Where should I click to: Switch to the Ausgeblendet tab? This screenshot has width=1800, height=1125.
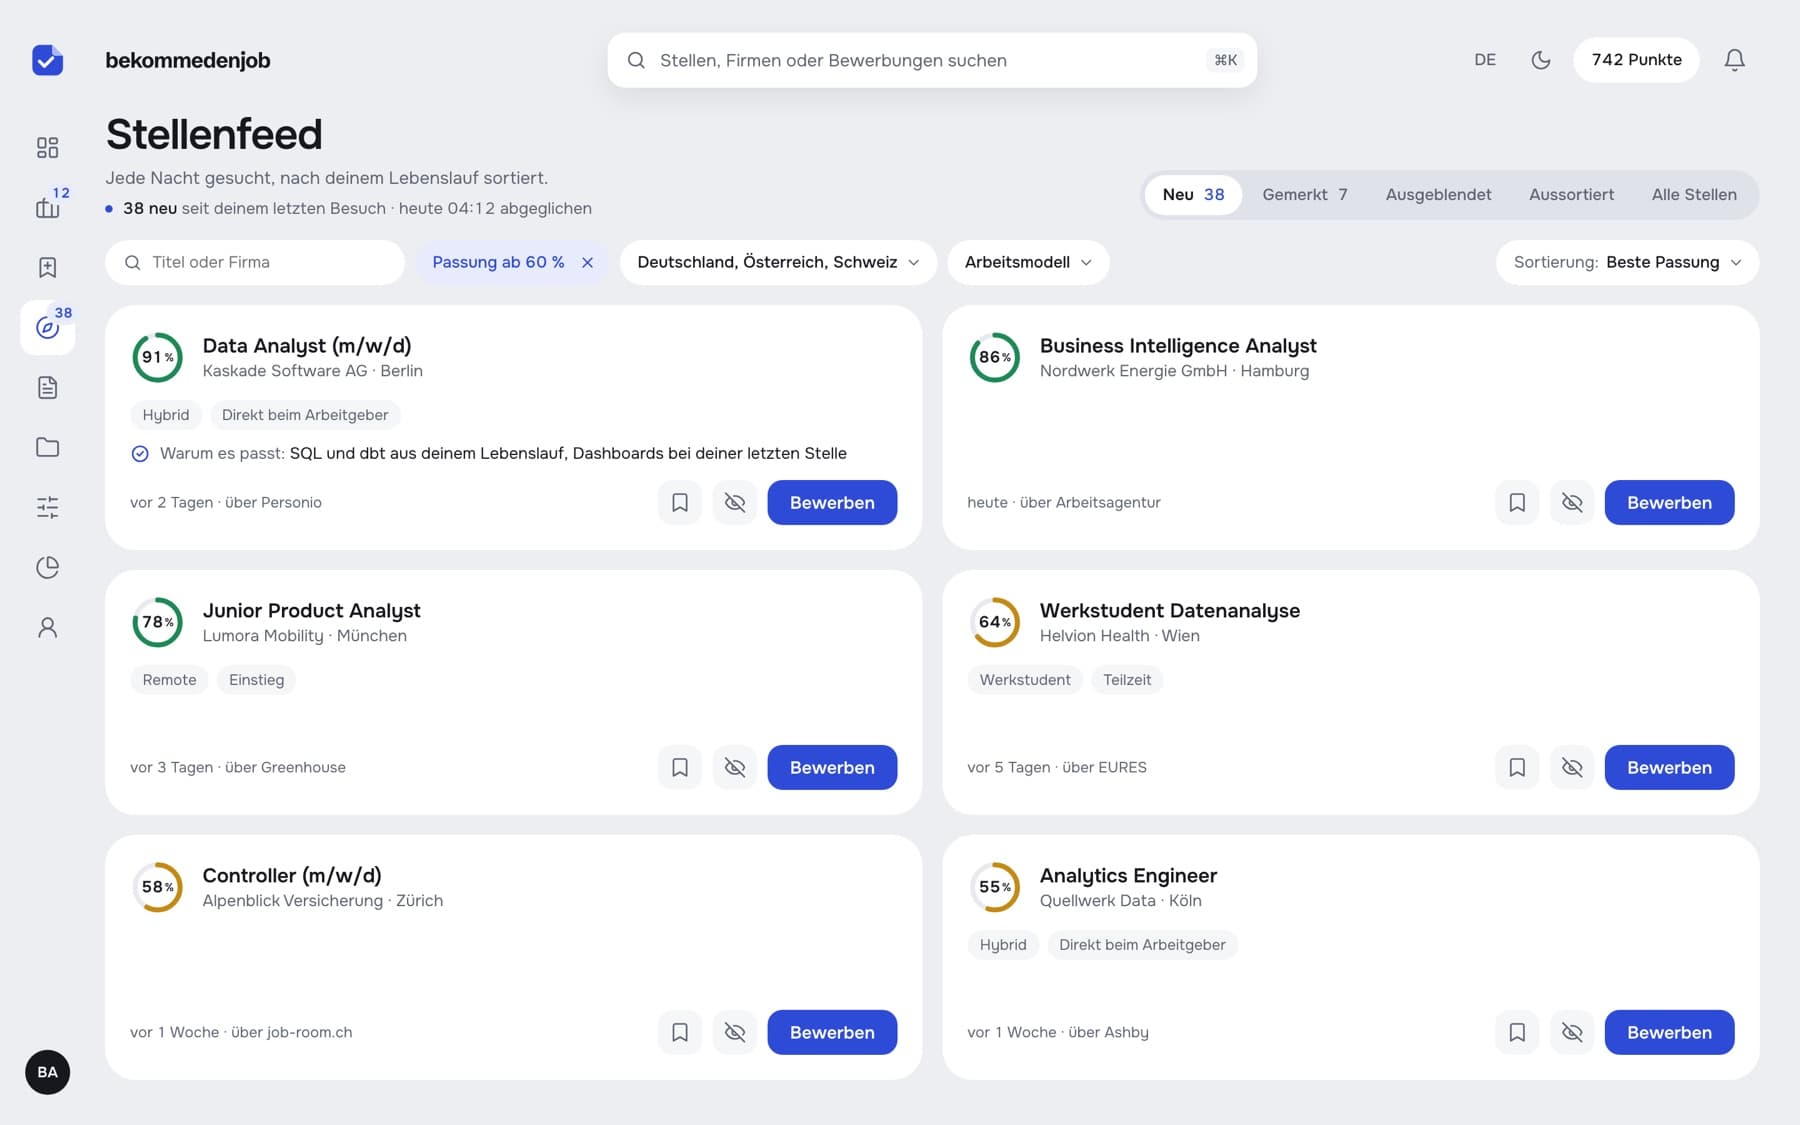(x=1438, y=195)
